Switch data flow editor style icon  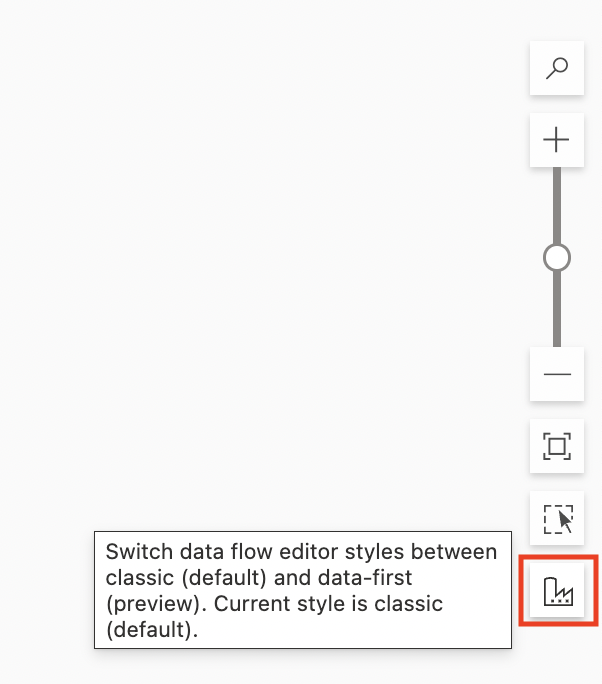(558, 591)
